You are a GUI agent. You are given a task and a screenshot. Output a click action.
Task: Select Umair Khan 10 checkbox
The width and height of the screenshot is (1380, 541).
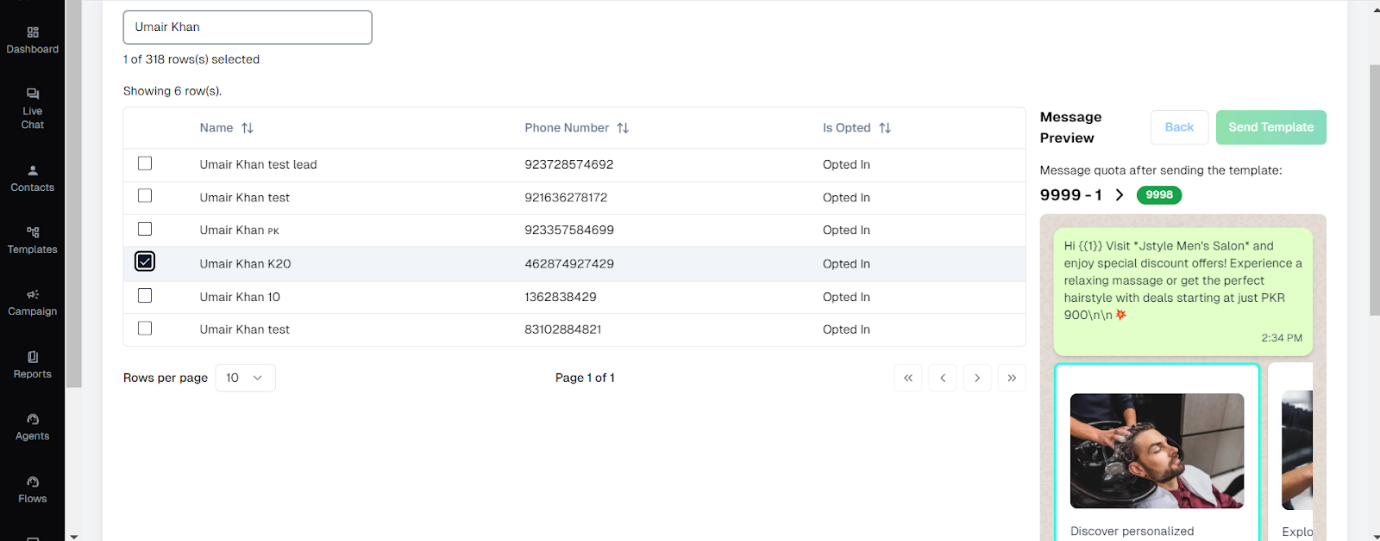pos(145,296)
